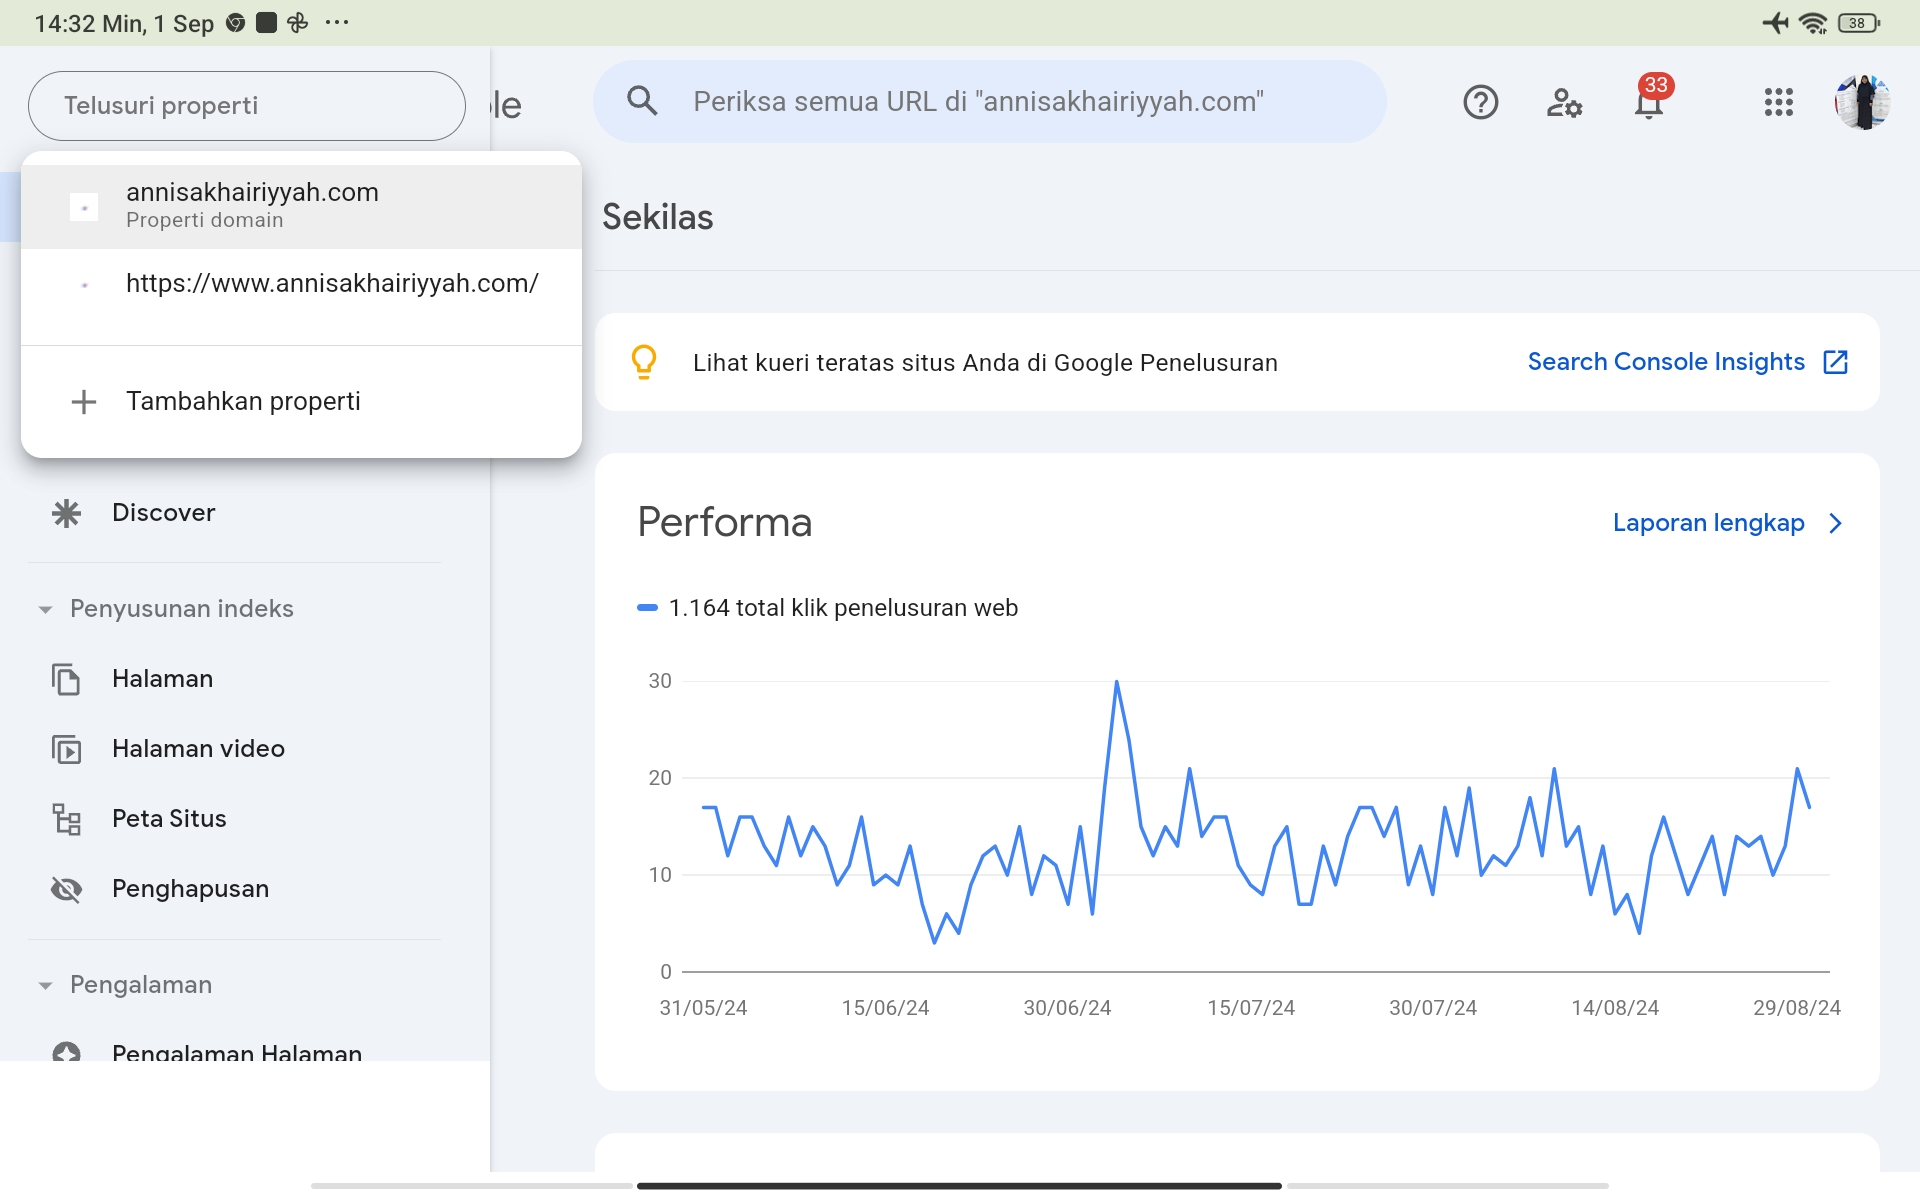Click the Halaman video icon
1920x1200 pixels.
[66, 749]
